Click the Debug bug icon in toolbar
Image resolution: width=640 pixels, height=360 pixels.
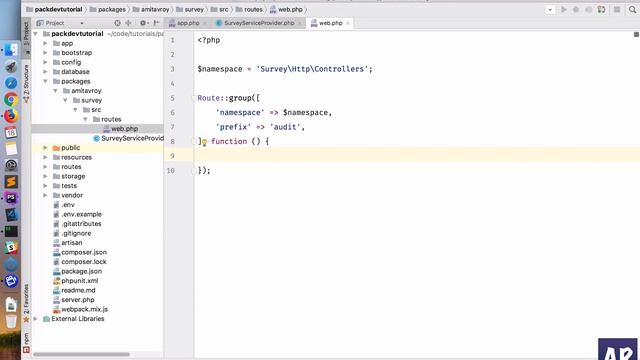point(576,9)
